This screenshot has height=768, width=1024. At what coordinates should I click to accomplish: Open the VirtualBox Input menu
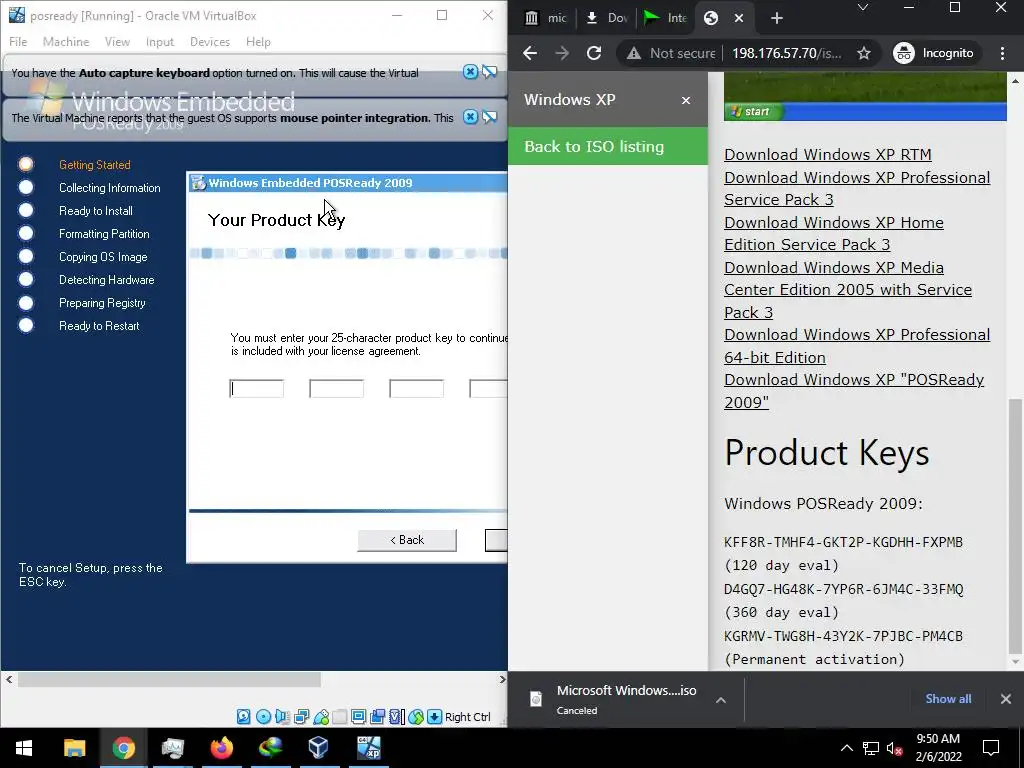160,42
